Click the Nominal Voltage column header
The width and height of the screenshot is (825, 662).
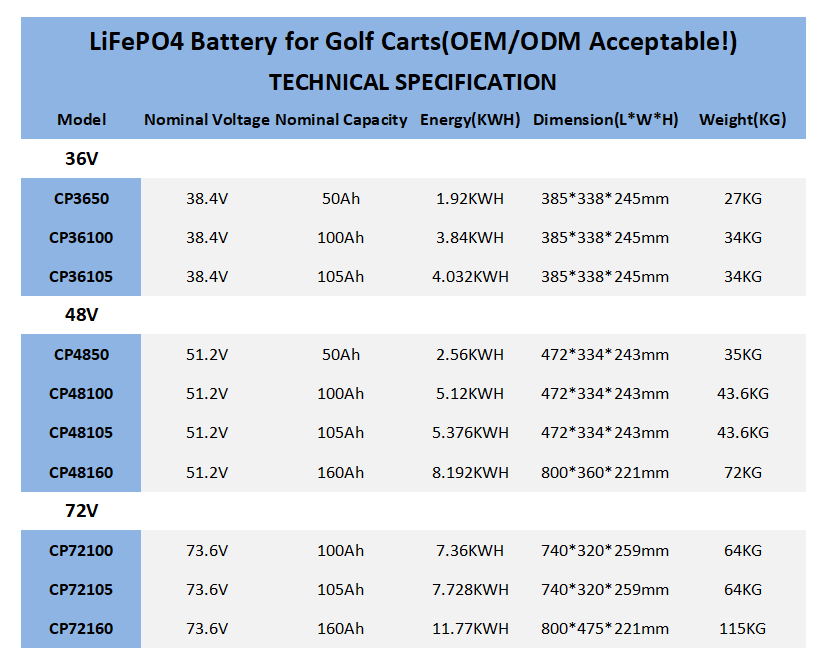pyautogui.click(x=207, y=120)
